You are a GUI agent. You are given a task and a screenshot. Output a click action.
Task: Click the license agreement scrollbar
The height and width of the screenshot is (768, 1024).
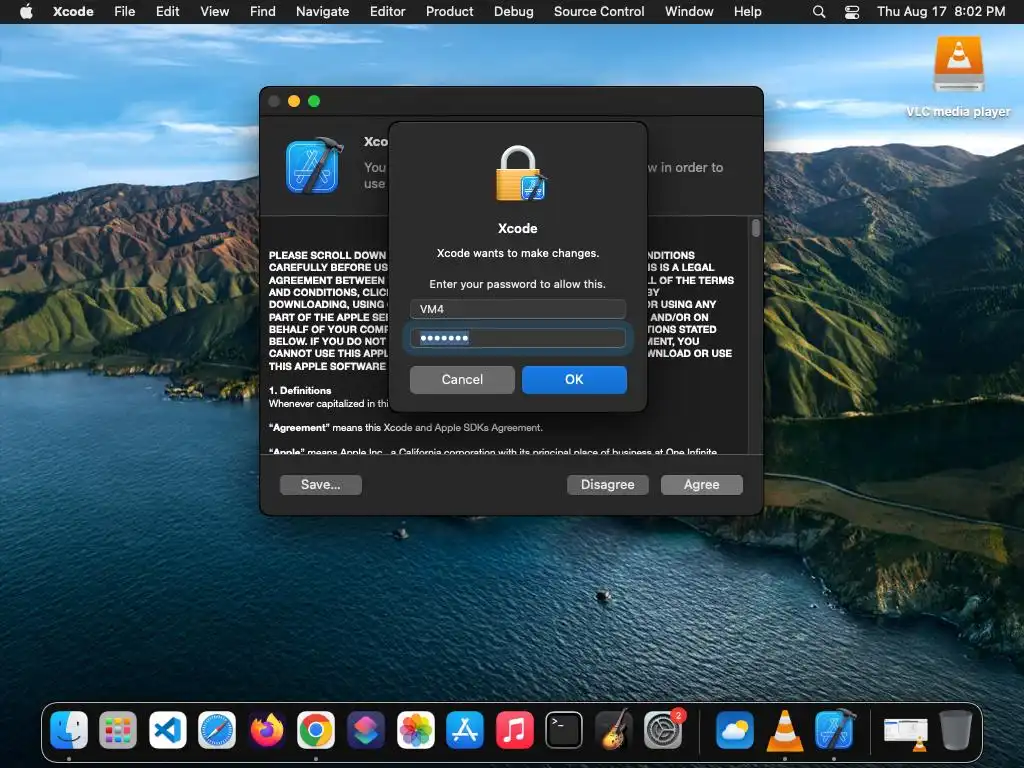coord(756,228)
